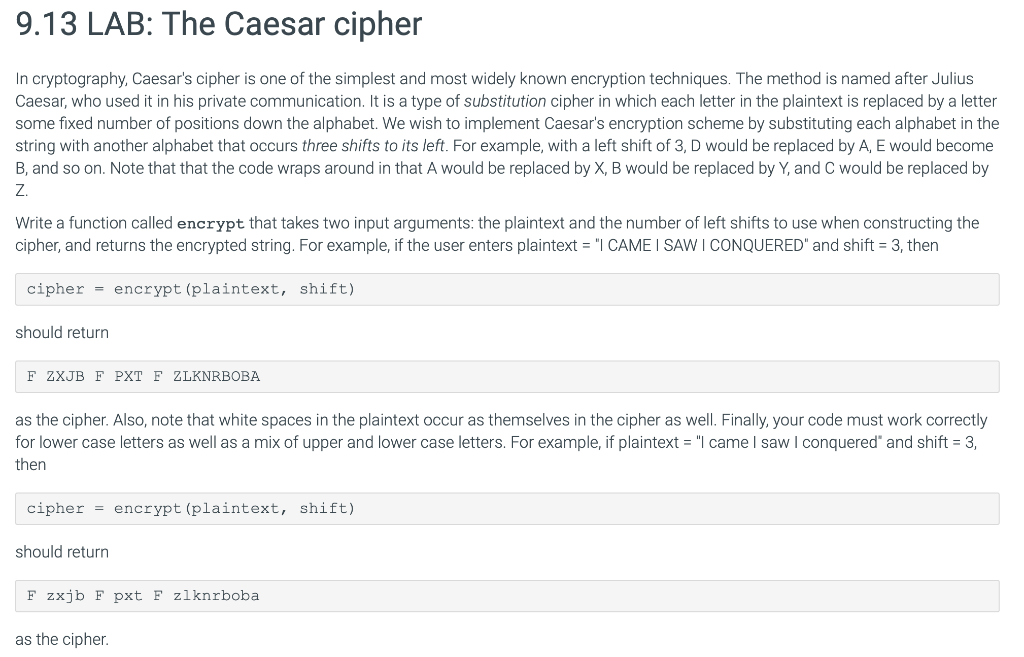Viewport: 1024px width, 657px height.
Task: Click the text 'I CAME I SAW I CONQUERED'
Action: 702,246
